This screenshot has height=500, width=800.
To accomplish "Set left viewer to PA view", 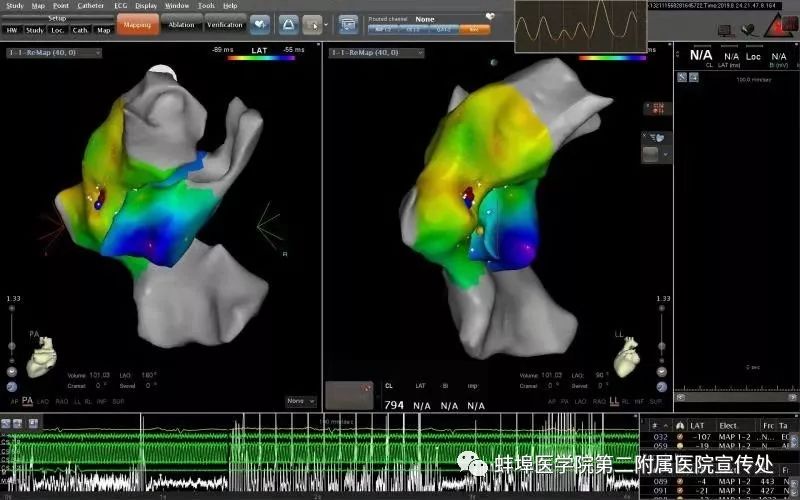I will click(28, 402).
